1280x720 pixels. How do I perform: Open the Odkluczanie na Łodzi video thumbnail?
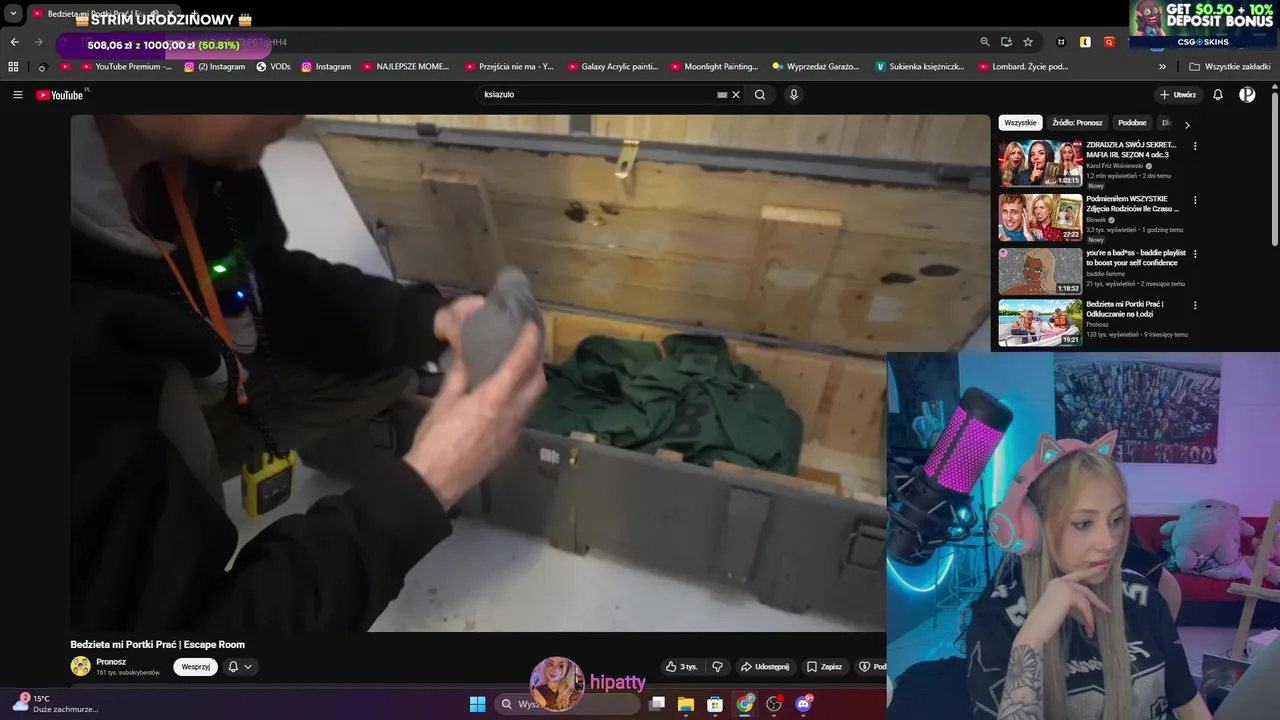1040,323
